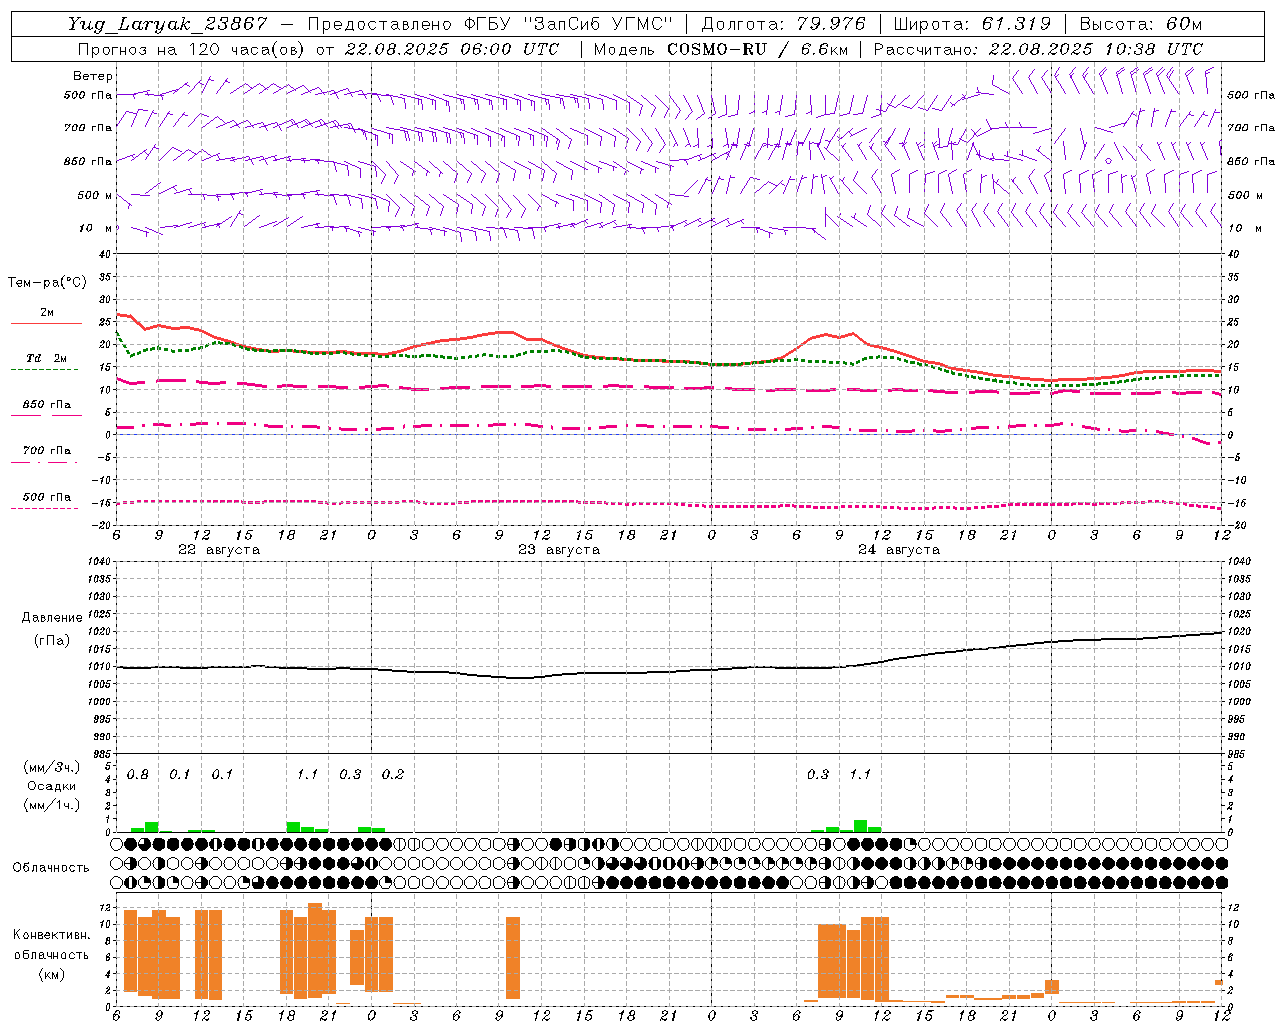
Task: Click the red line sample under 2м legend
Action: point(46,323)
